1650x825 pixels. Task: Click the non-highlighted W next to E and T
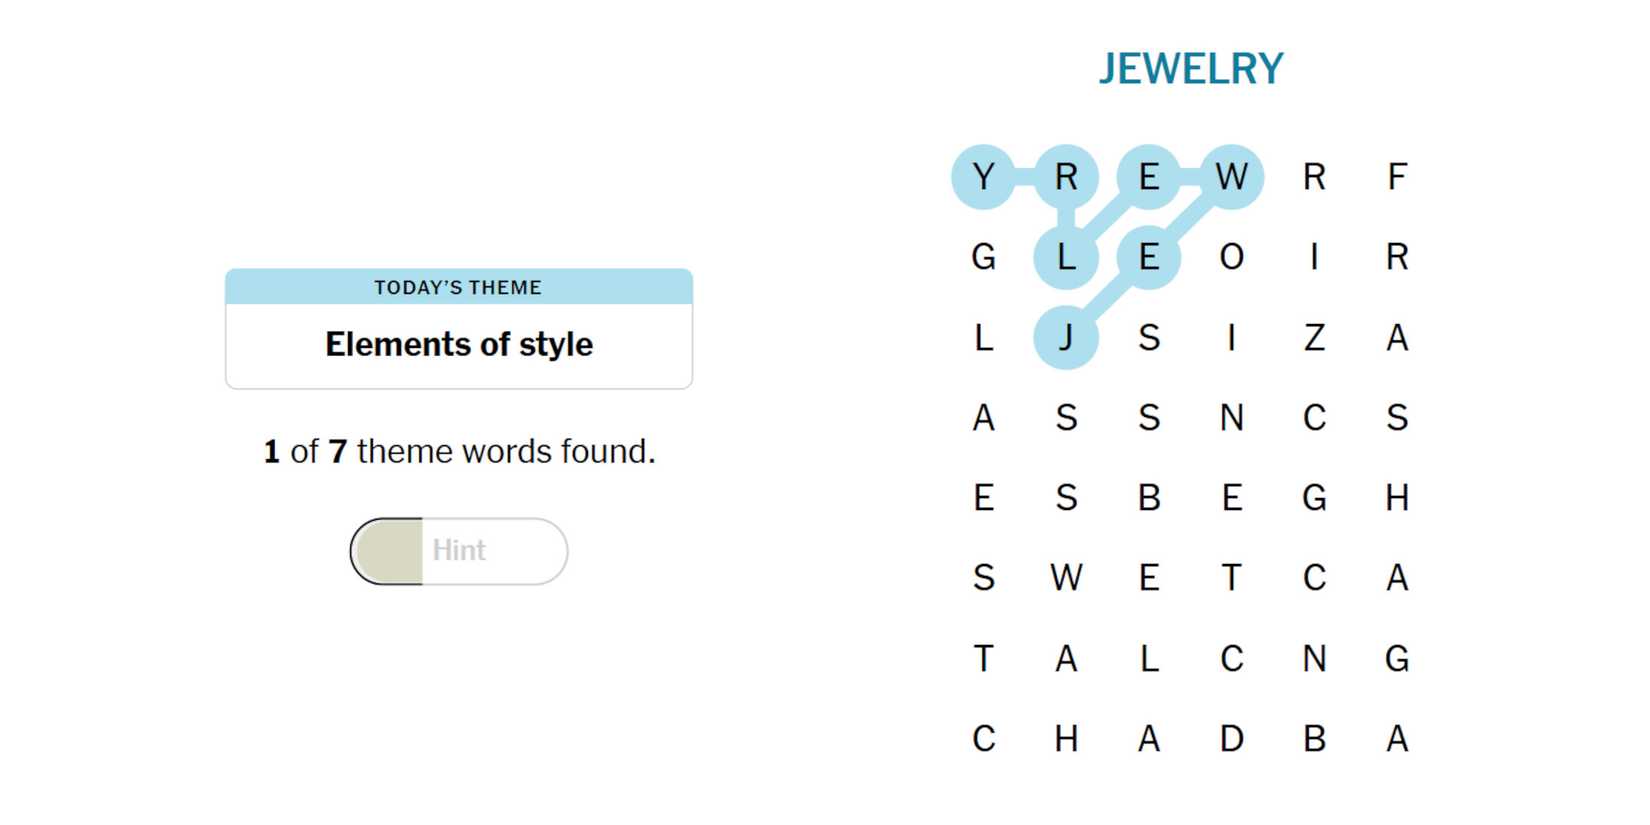pos(1066,578)
